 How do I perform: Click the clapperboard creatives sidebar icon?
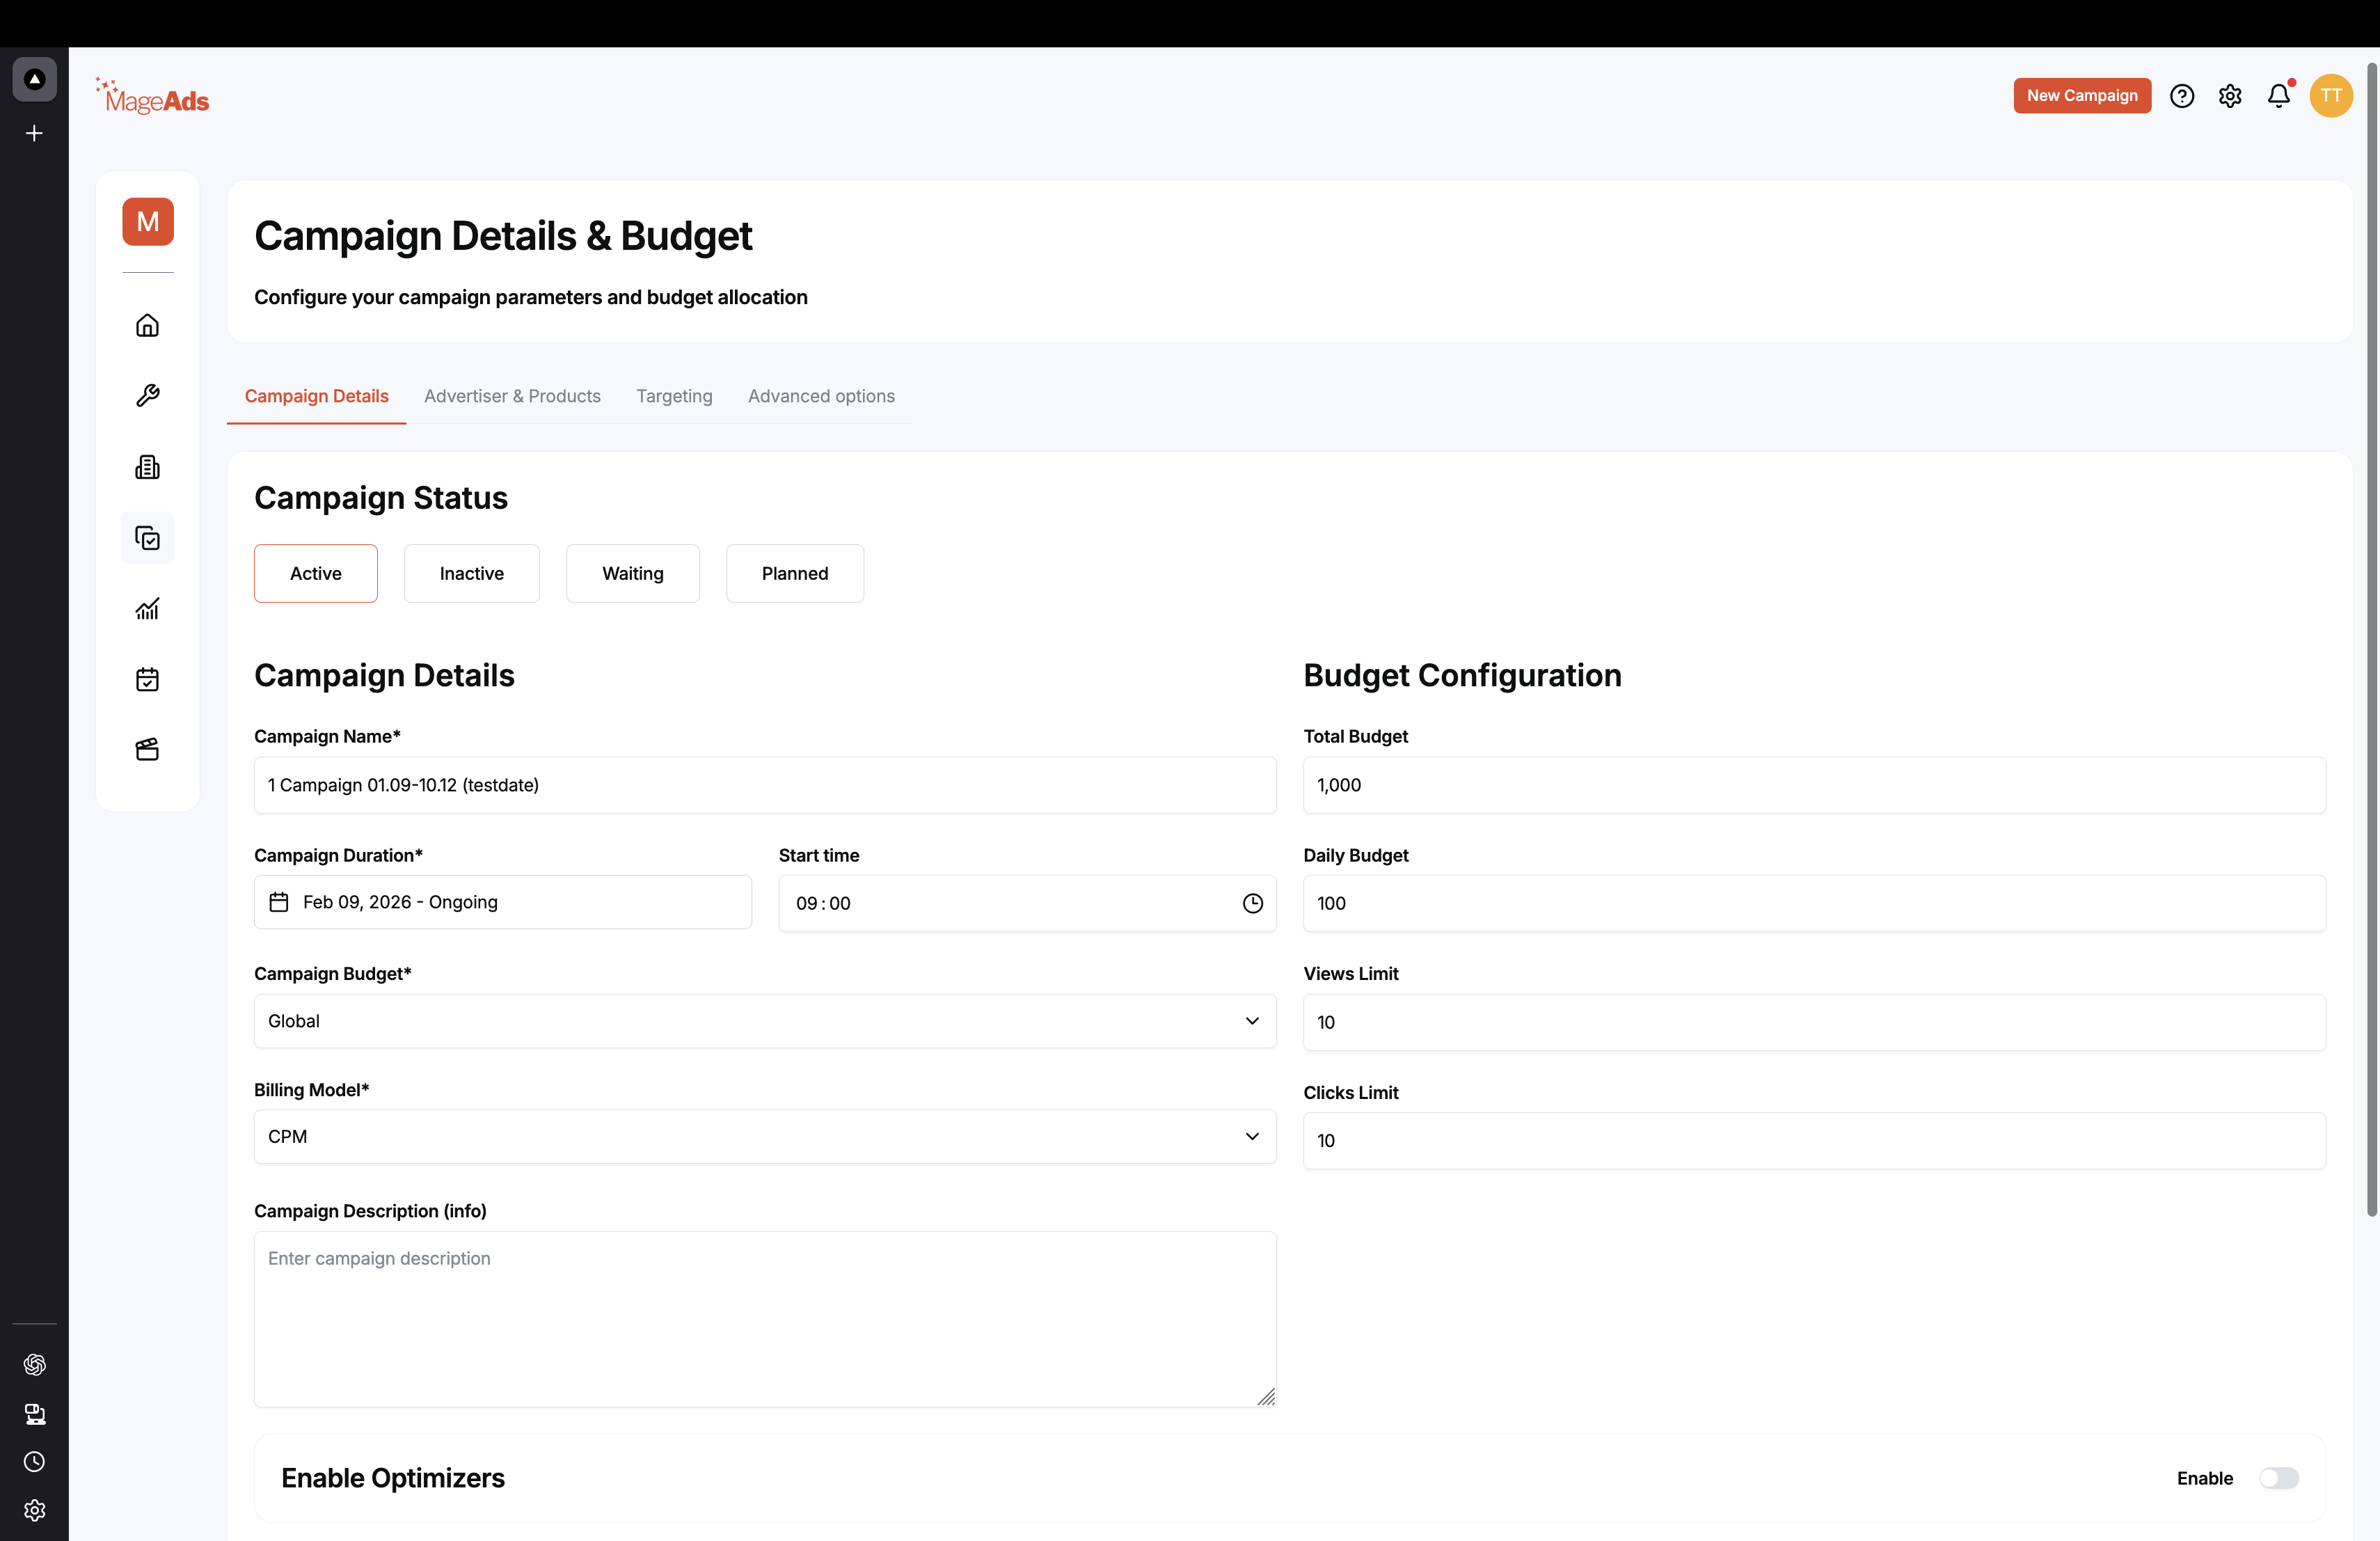point(147,750)
